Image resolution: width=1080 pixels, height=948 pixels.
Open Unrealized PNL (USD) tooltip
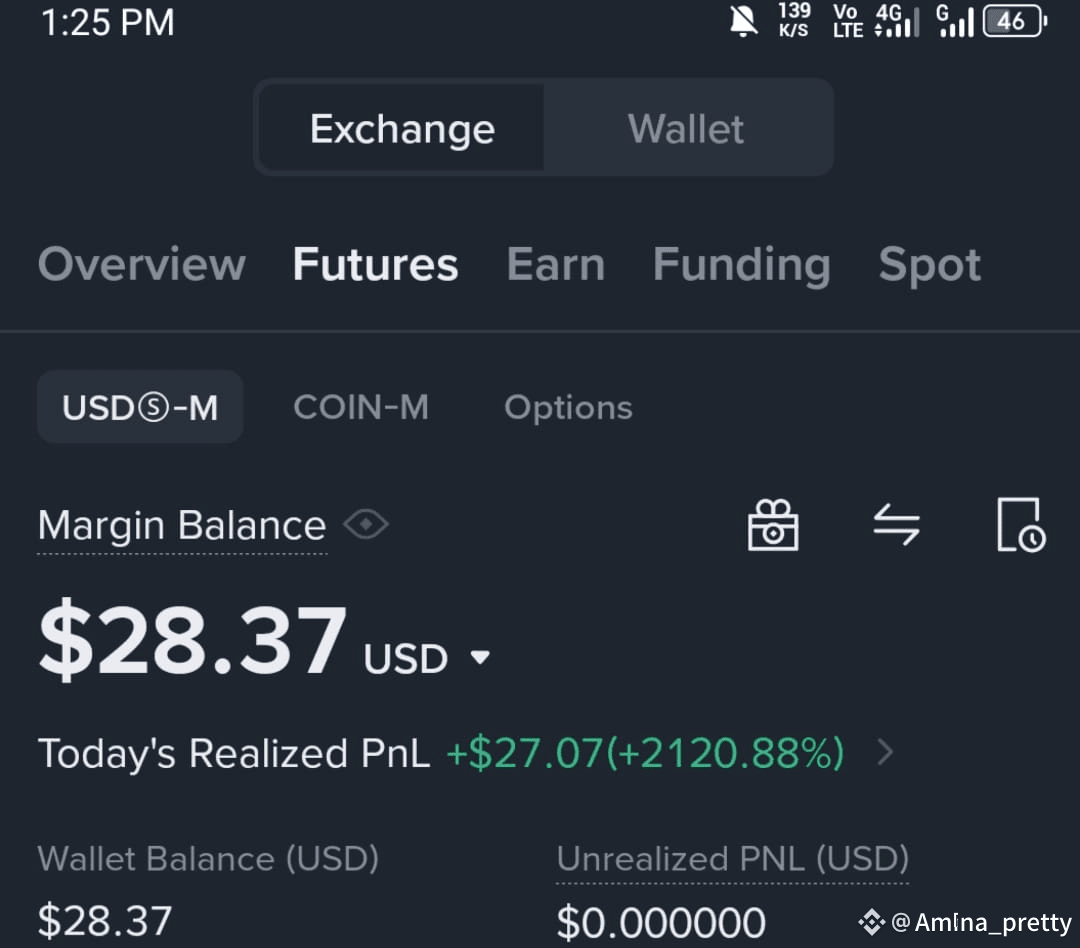tap(732, 858)
